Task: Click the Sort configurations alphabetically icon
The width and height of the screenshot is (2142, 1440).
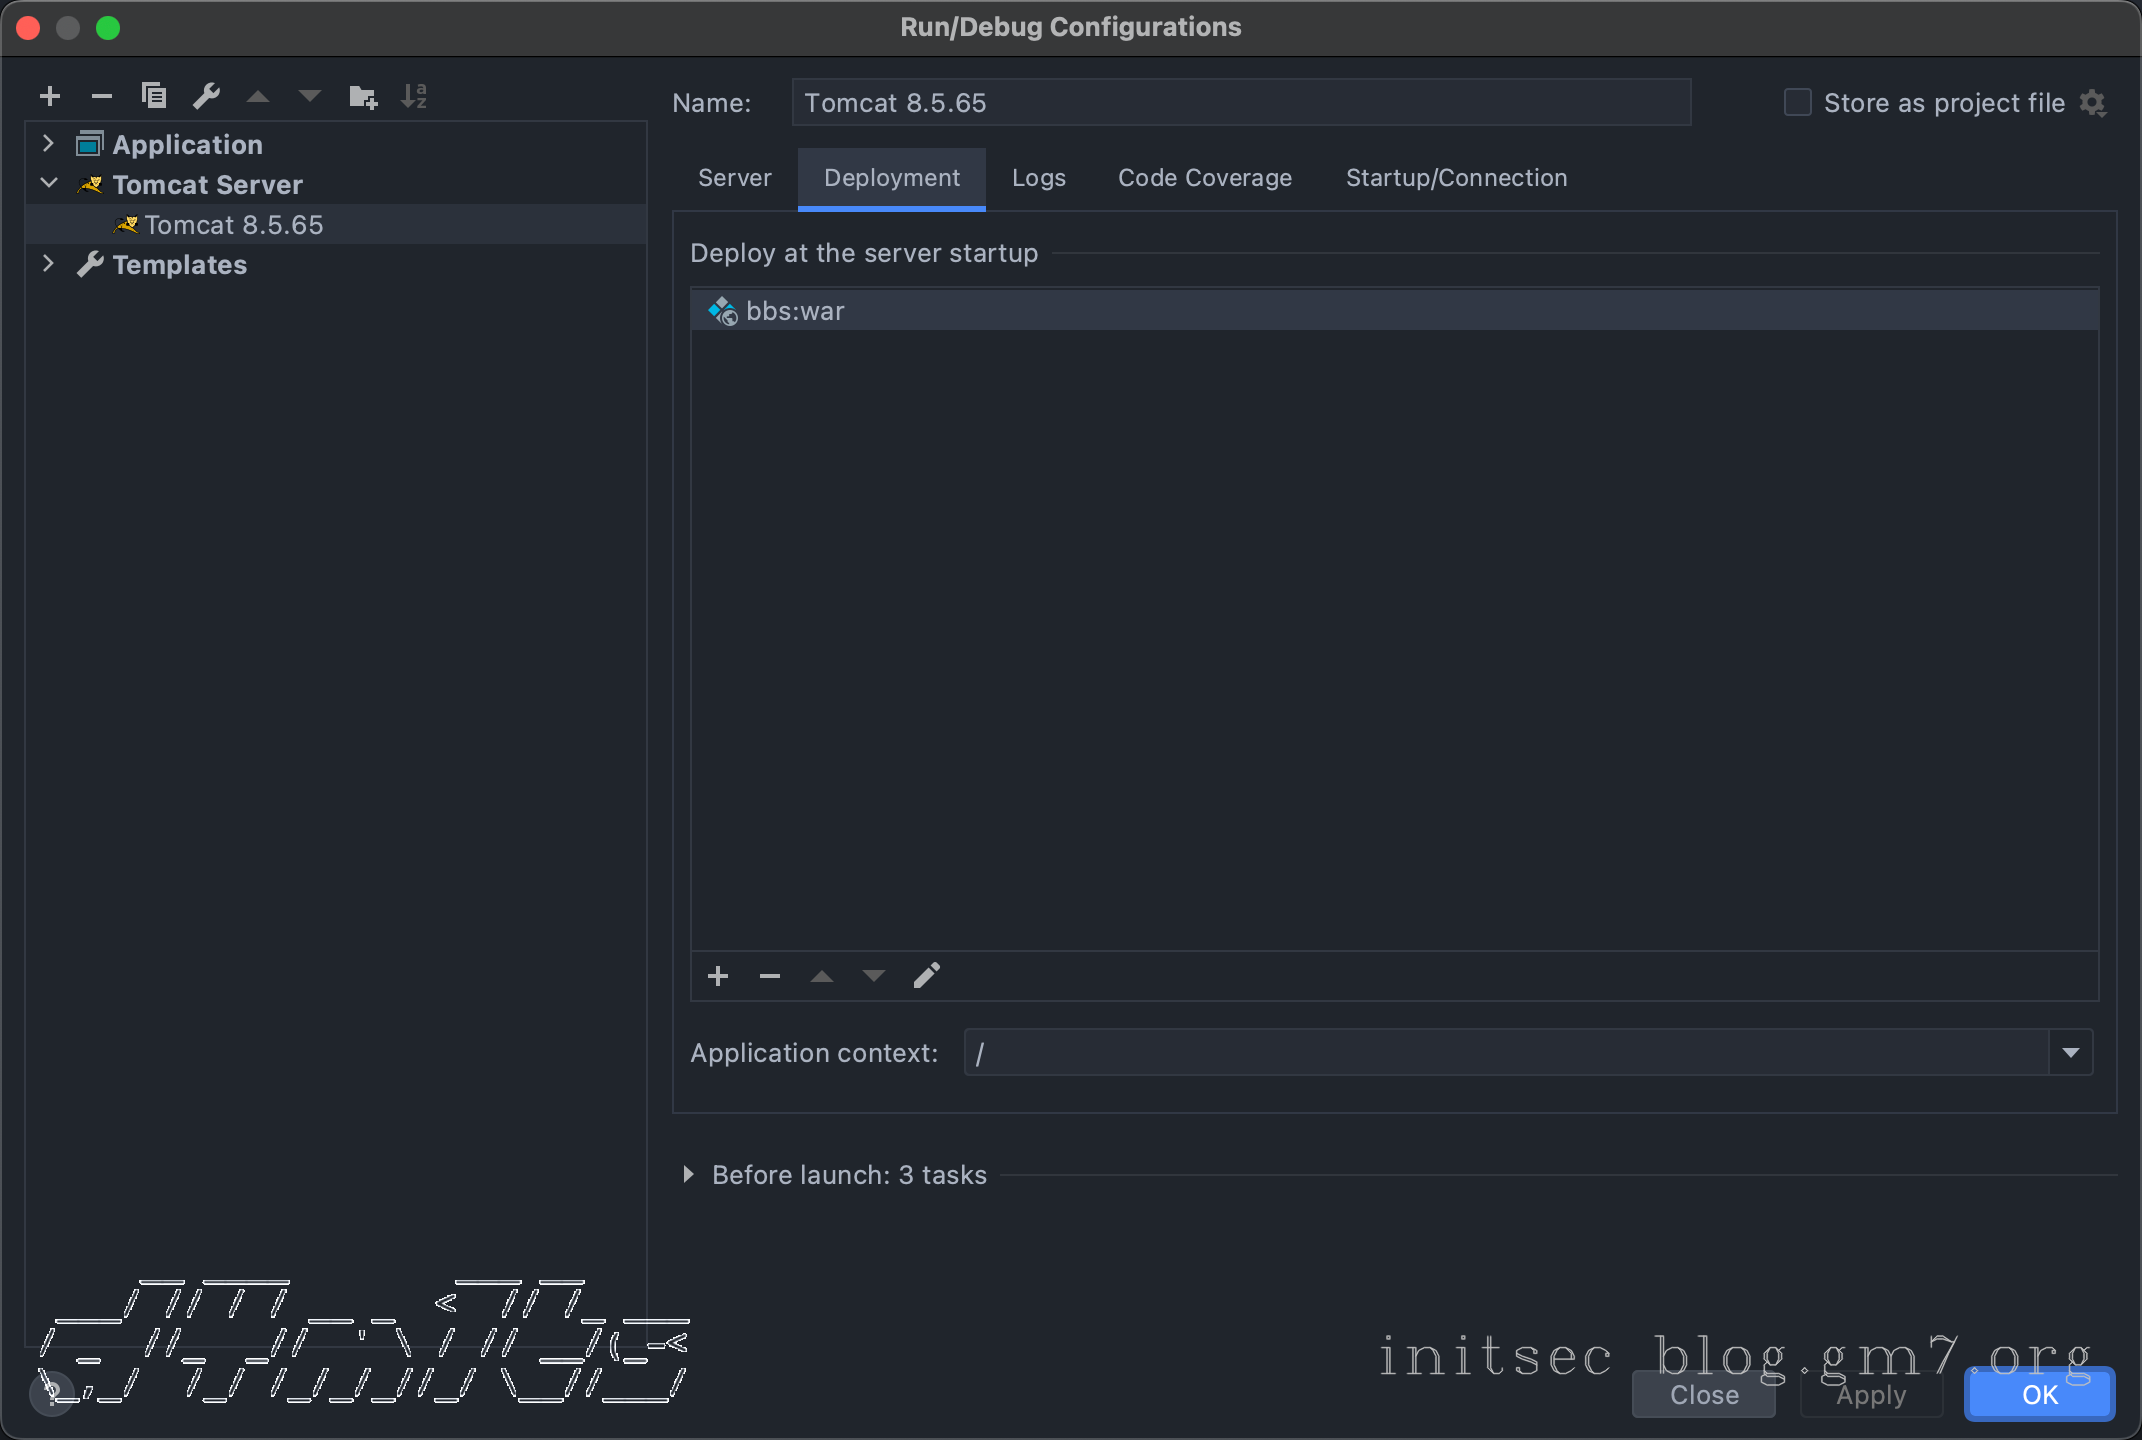Action: point(414,96)
